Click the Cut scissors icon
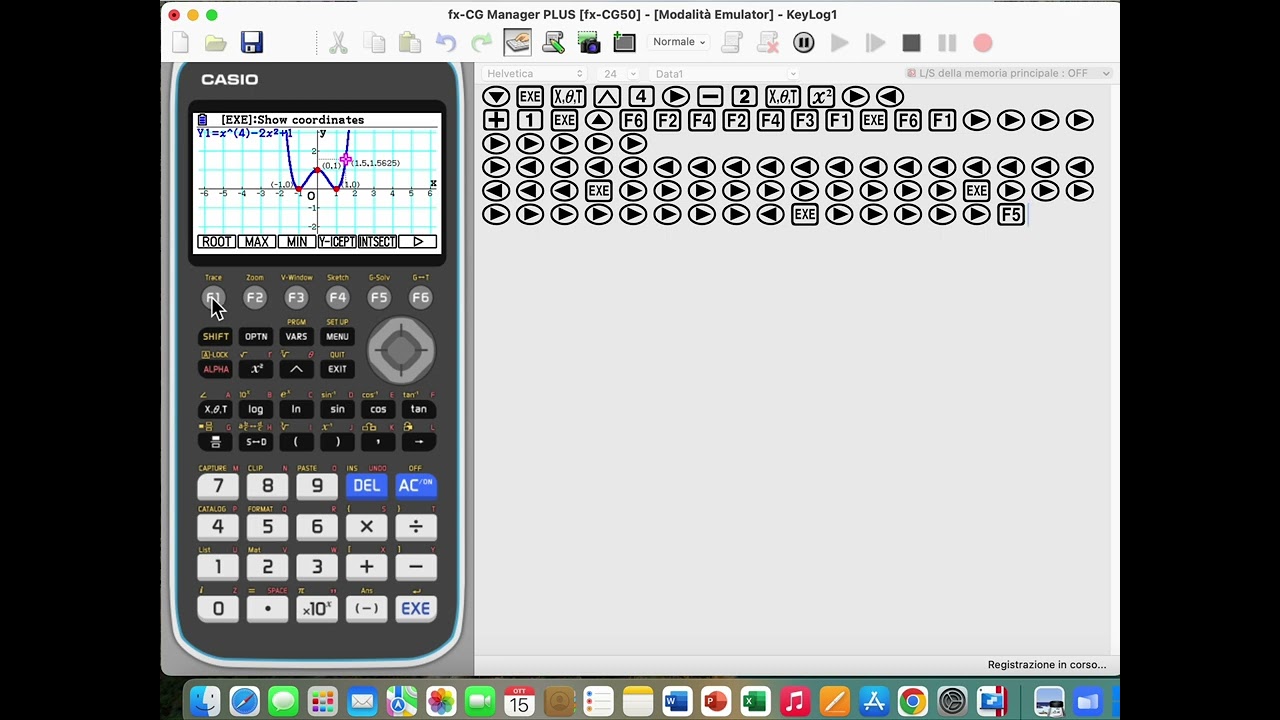Viewport: 1280px width, 720px height. tap(338, 43)
